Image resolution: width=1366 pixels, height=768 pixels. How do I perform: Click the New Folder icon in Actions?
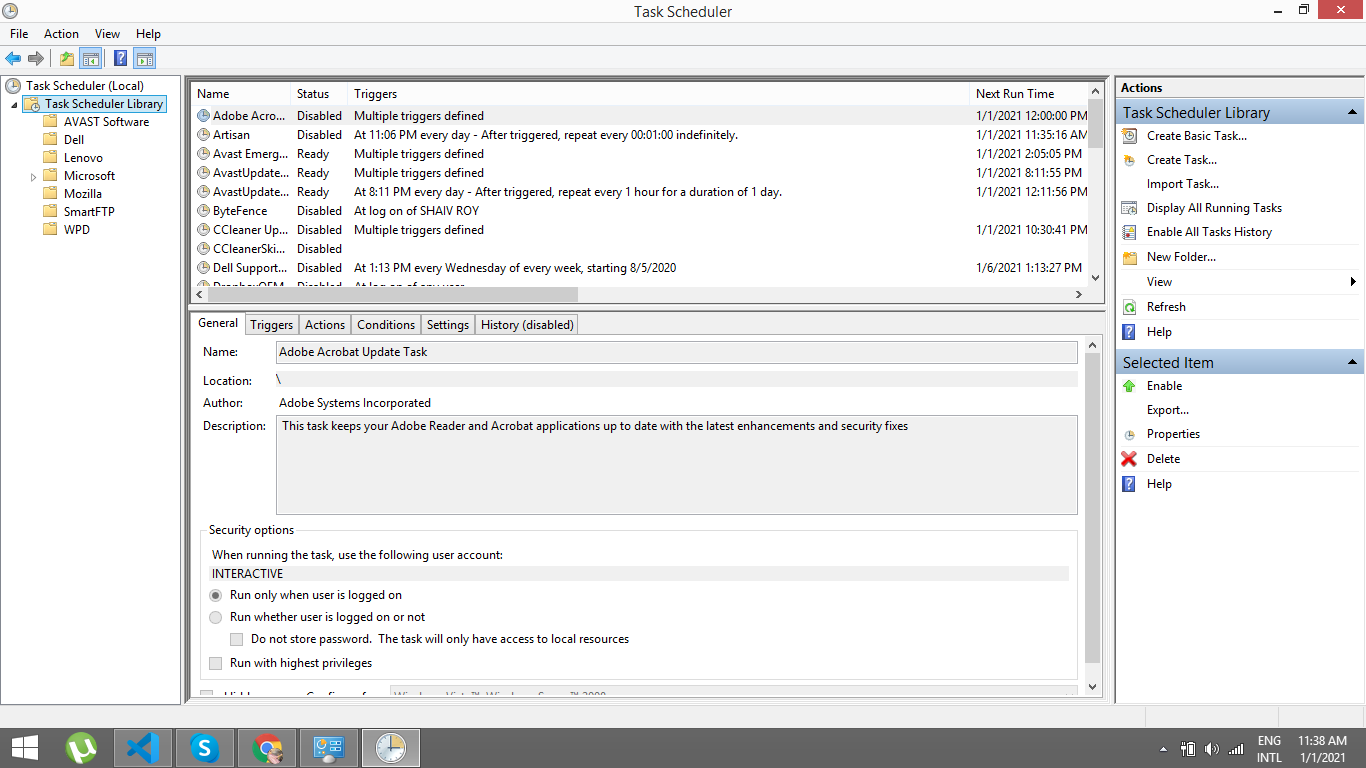pos(1130,257)
